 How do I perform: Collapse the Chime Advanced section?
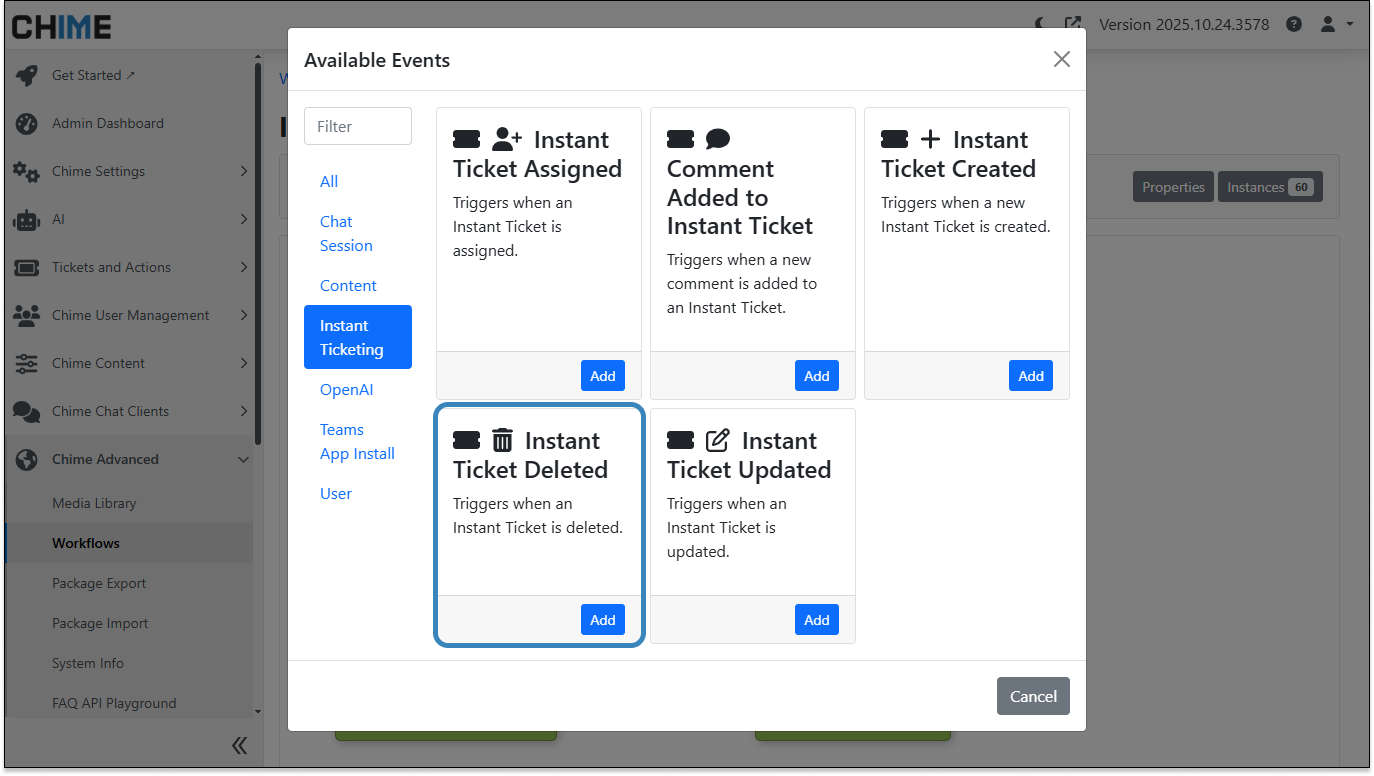coord(243,459)
